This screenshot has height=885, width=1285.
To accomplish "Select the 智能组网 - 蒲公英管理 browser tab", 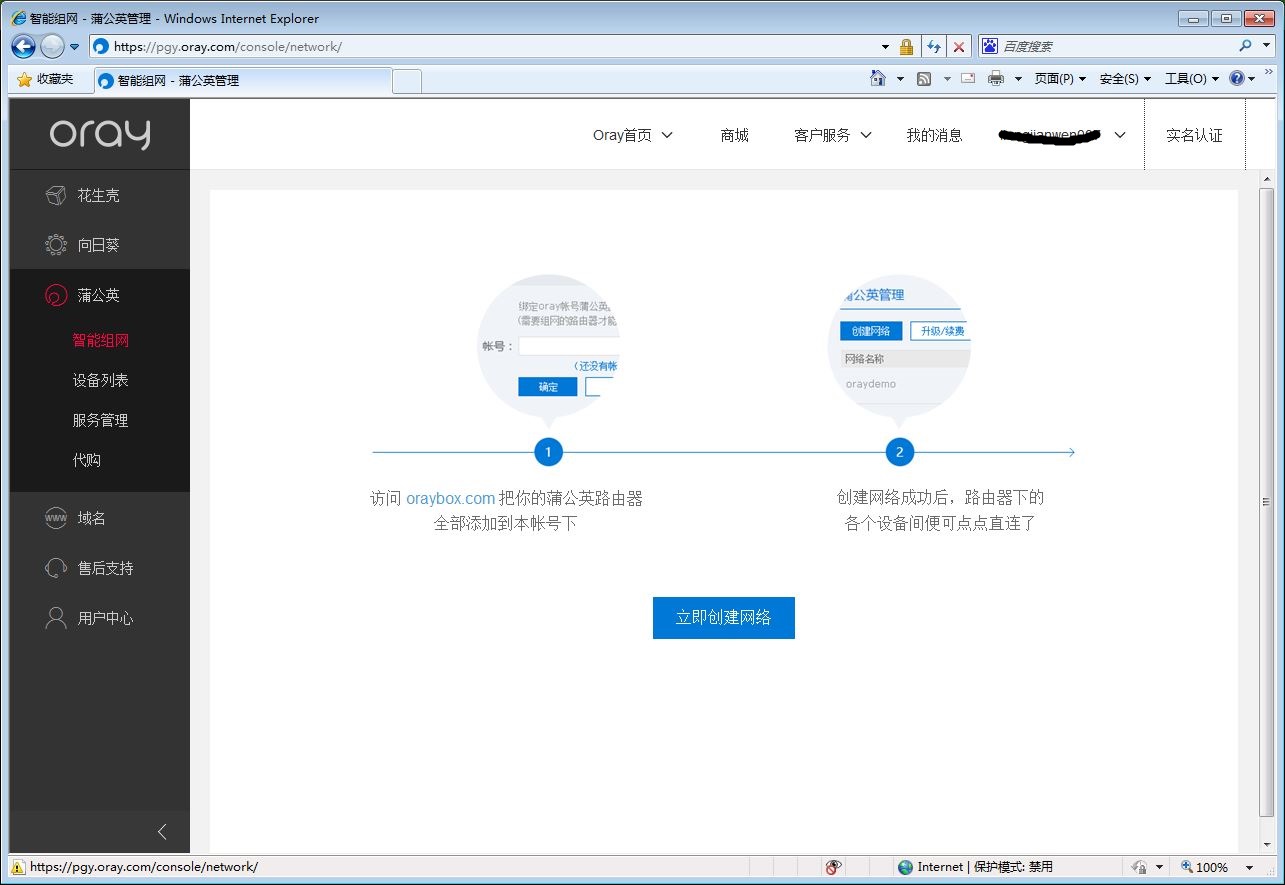I will tap(243, 80).
